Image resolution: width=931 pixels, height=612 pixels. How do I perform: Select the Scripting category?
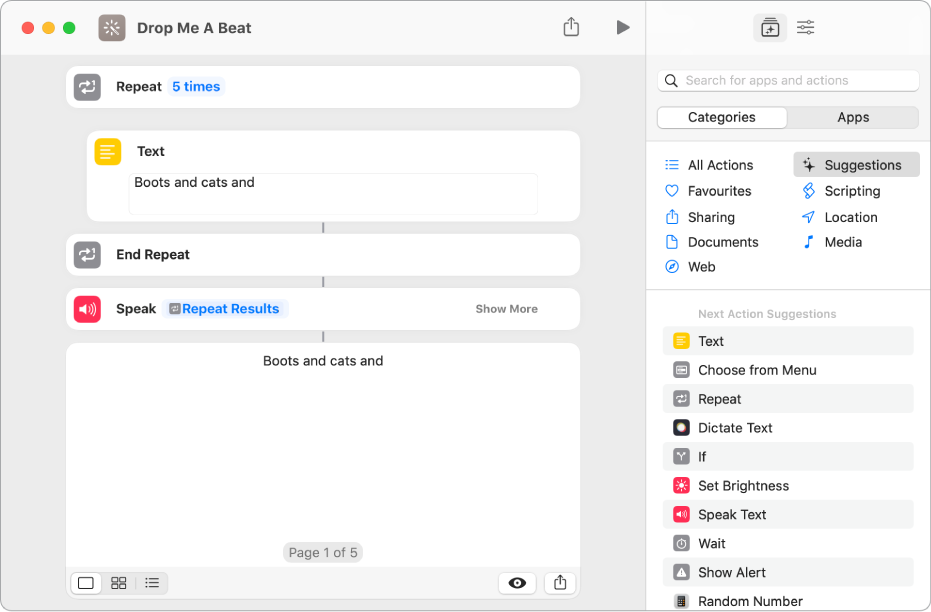tap(849, 191)
